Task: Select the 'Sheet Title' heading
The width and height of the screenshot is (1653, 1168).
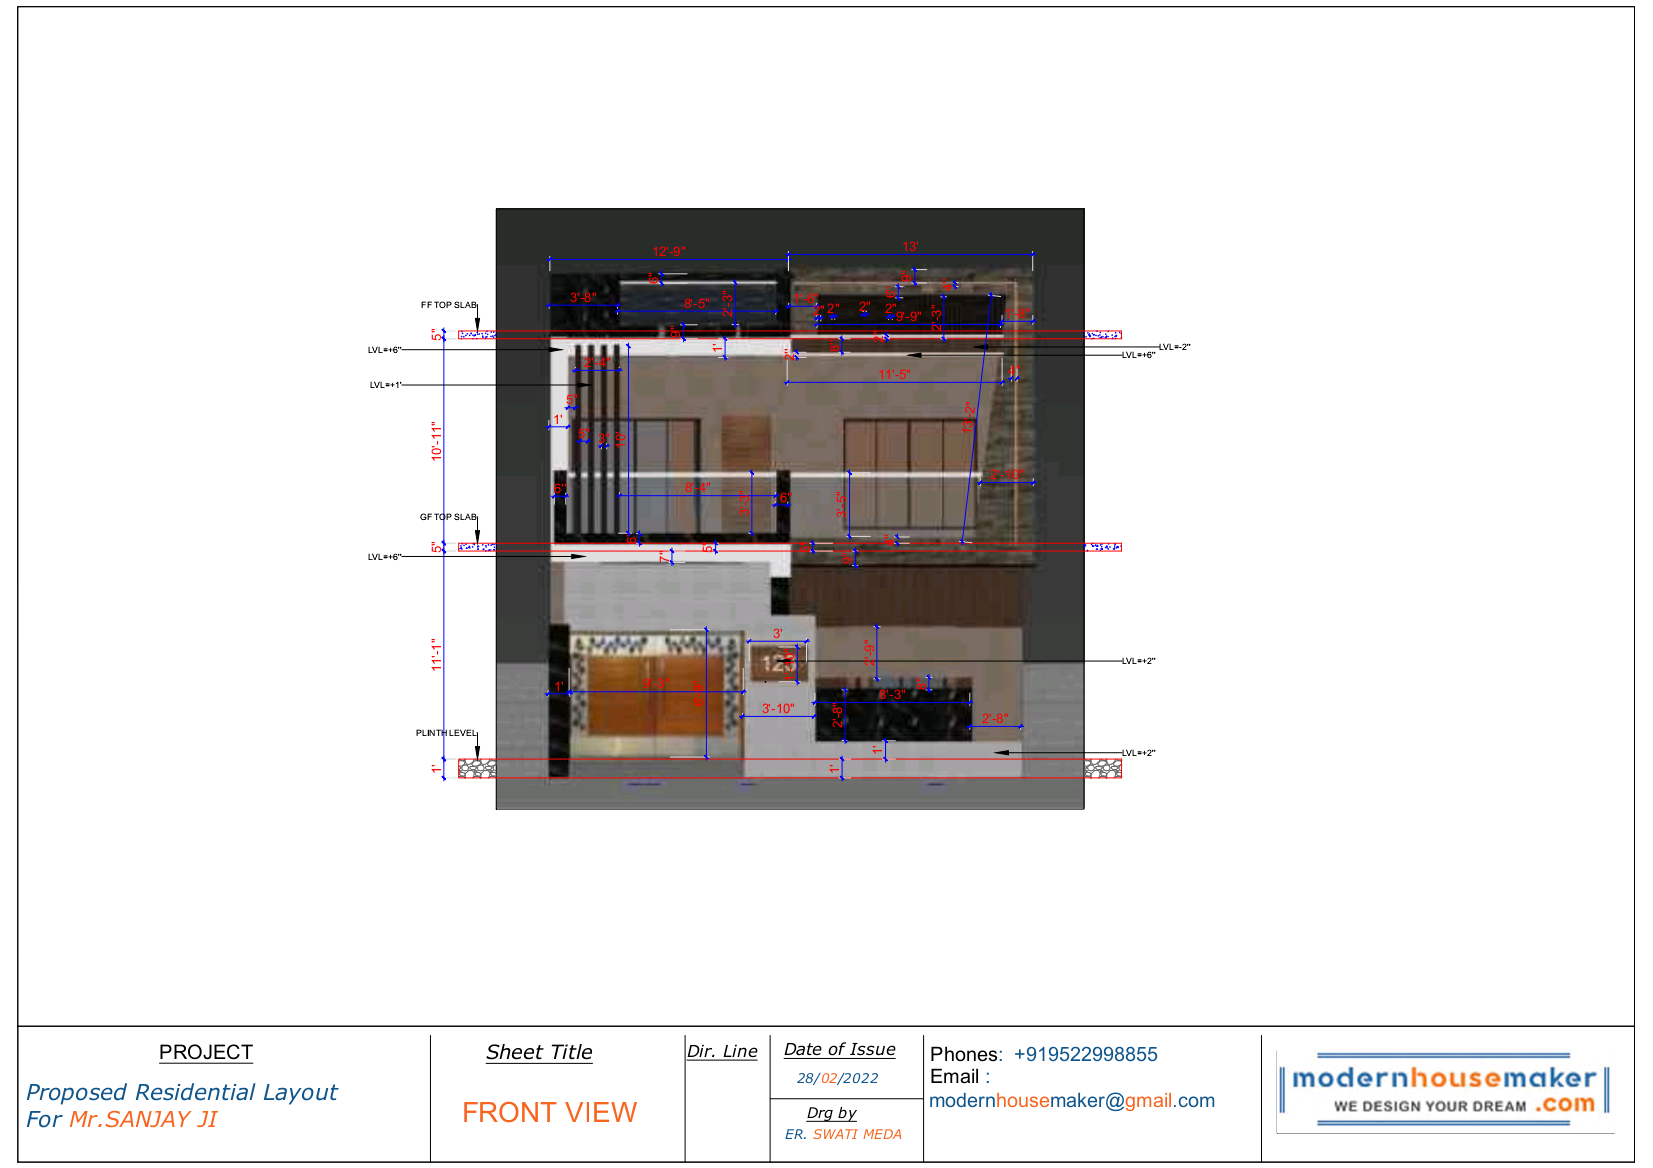Action: 539,1052
